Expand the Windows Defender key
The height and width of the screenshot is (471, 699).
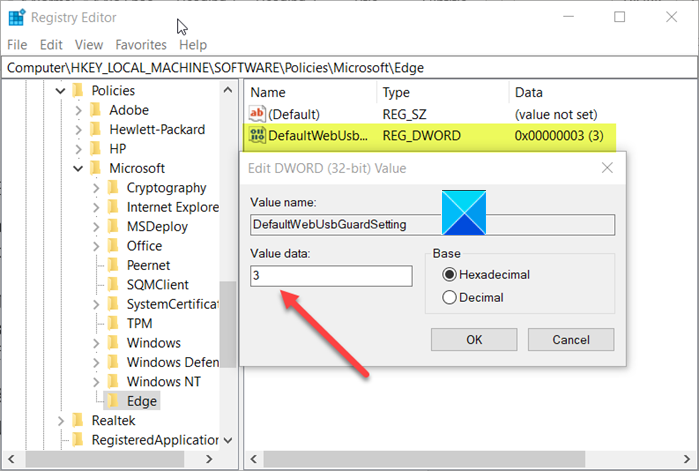(96, 363)
